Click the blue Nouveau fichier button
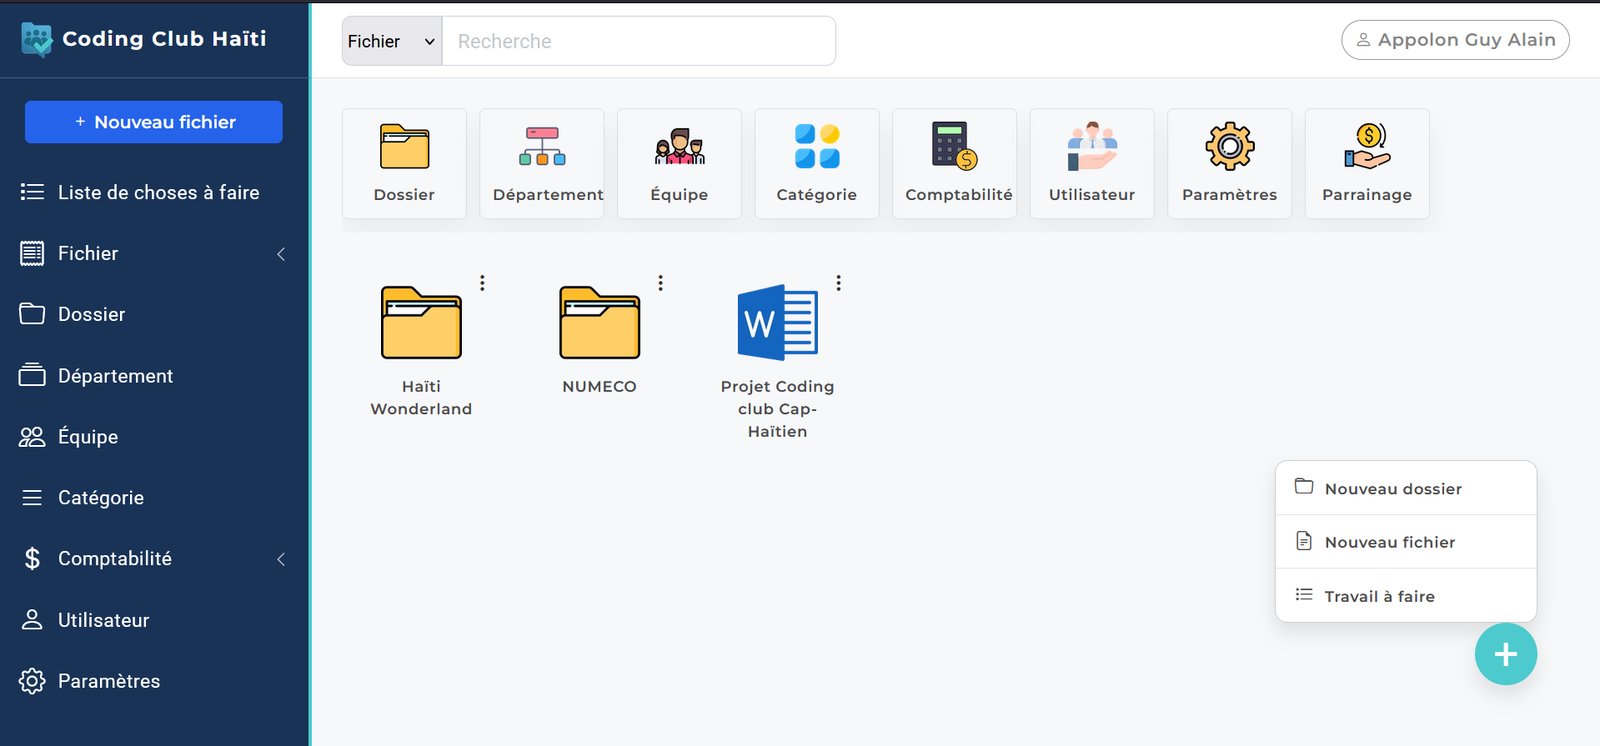 point(154,122)
